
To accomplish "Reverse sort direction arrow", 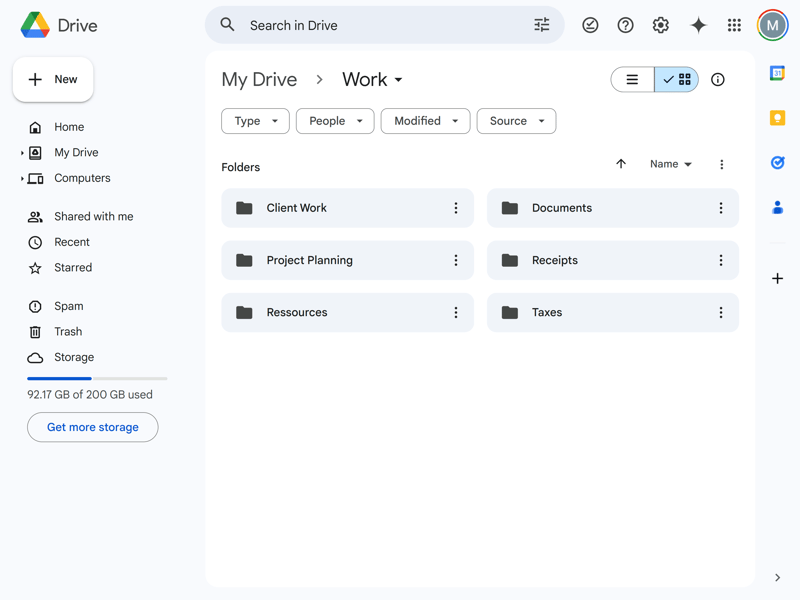I will (x=621, y=164).
